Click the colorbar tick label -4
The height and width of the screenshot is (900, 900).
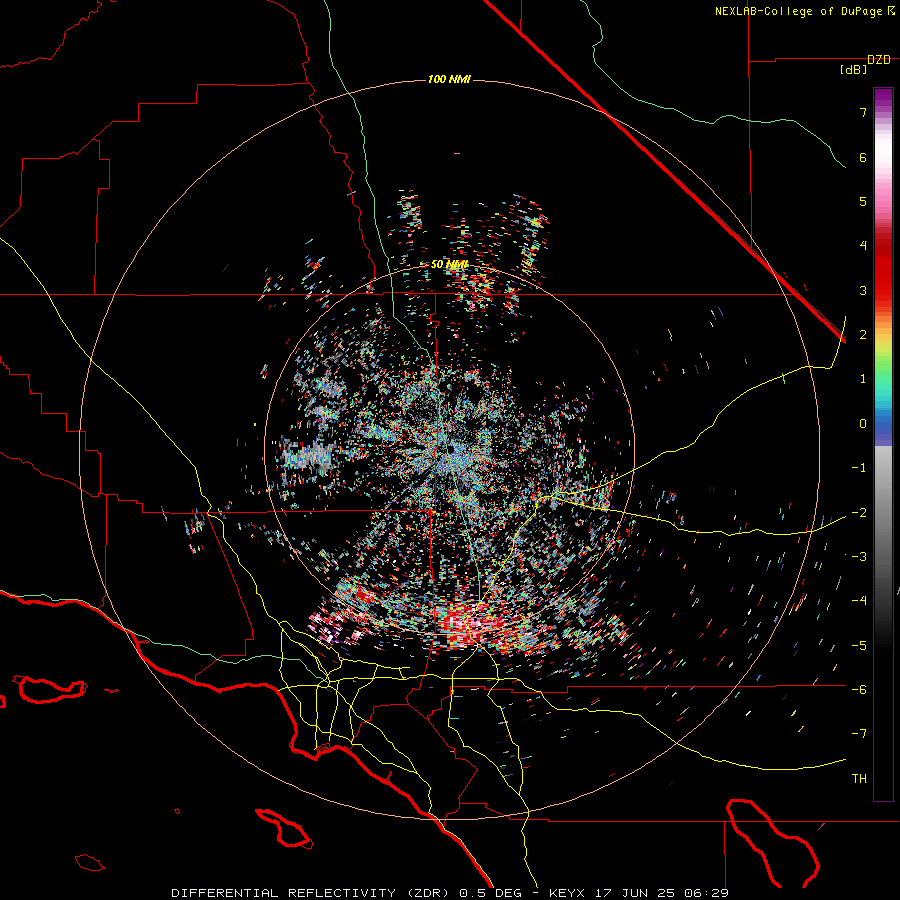(859, 601)
